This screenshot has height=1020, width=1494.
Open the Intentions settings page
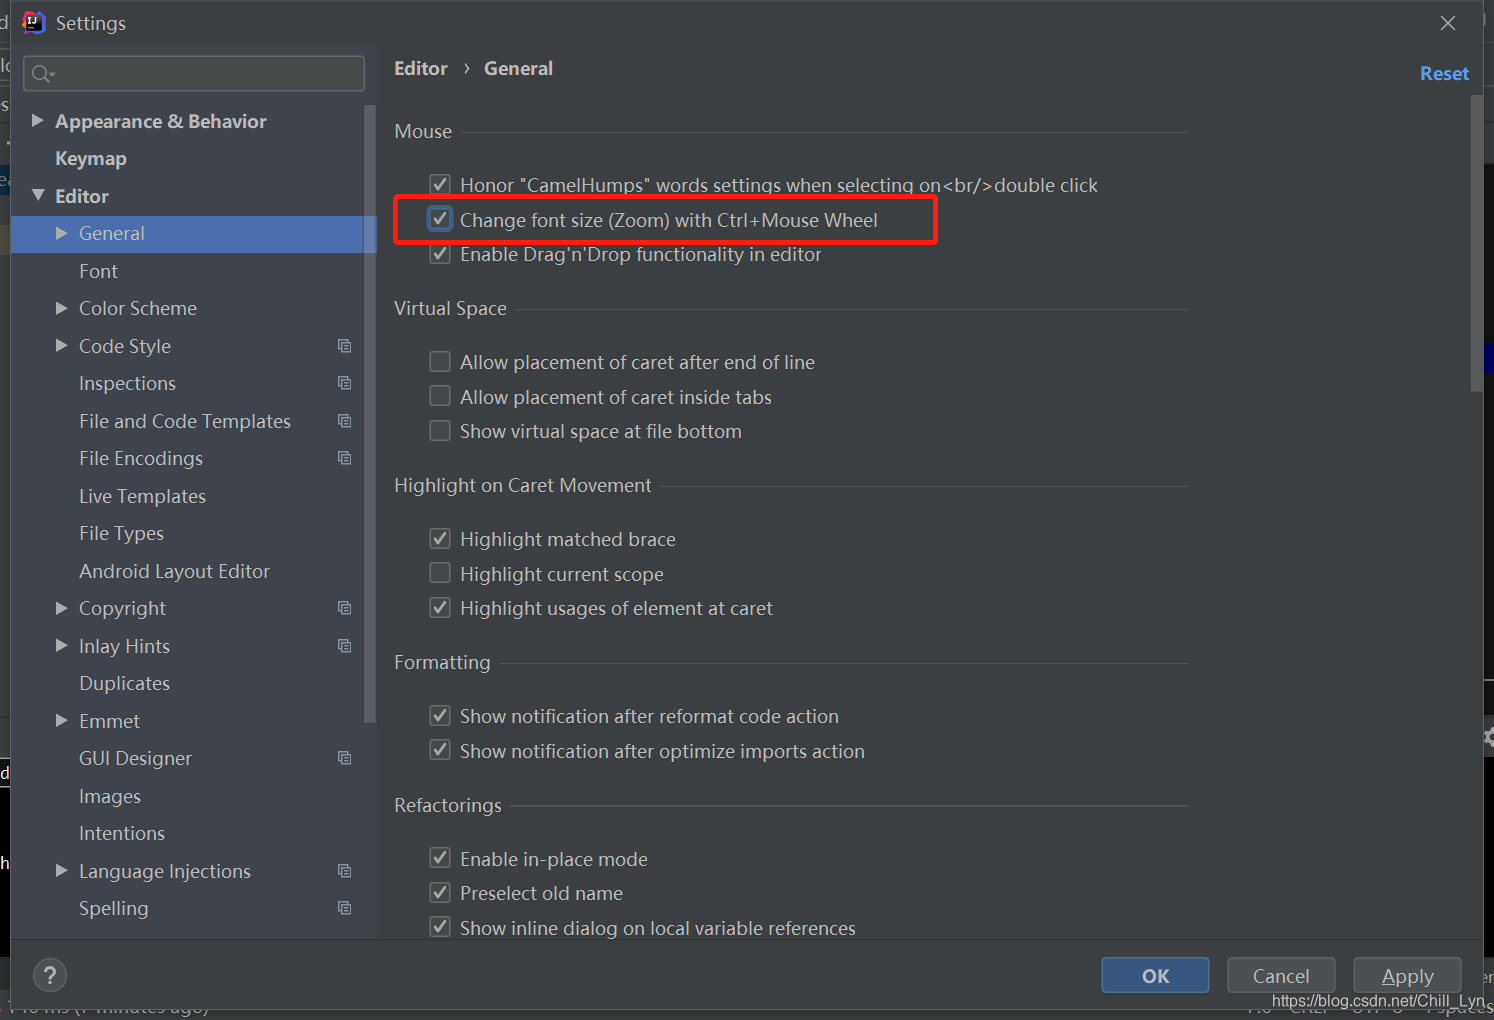tap(122, 834)
